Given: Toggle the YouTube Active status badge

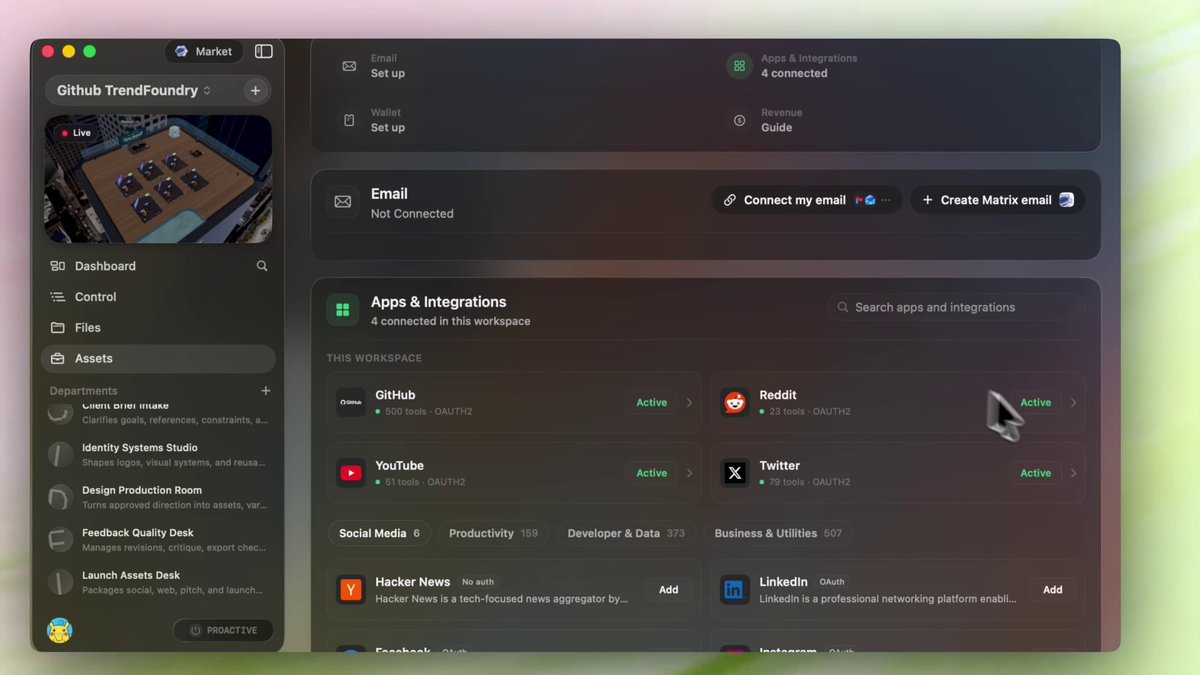Looking at the screenshot, I should [651, 473].
